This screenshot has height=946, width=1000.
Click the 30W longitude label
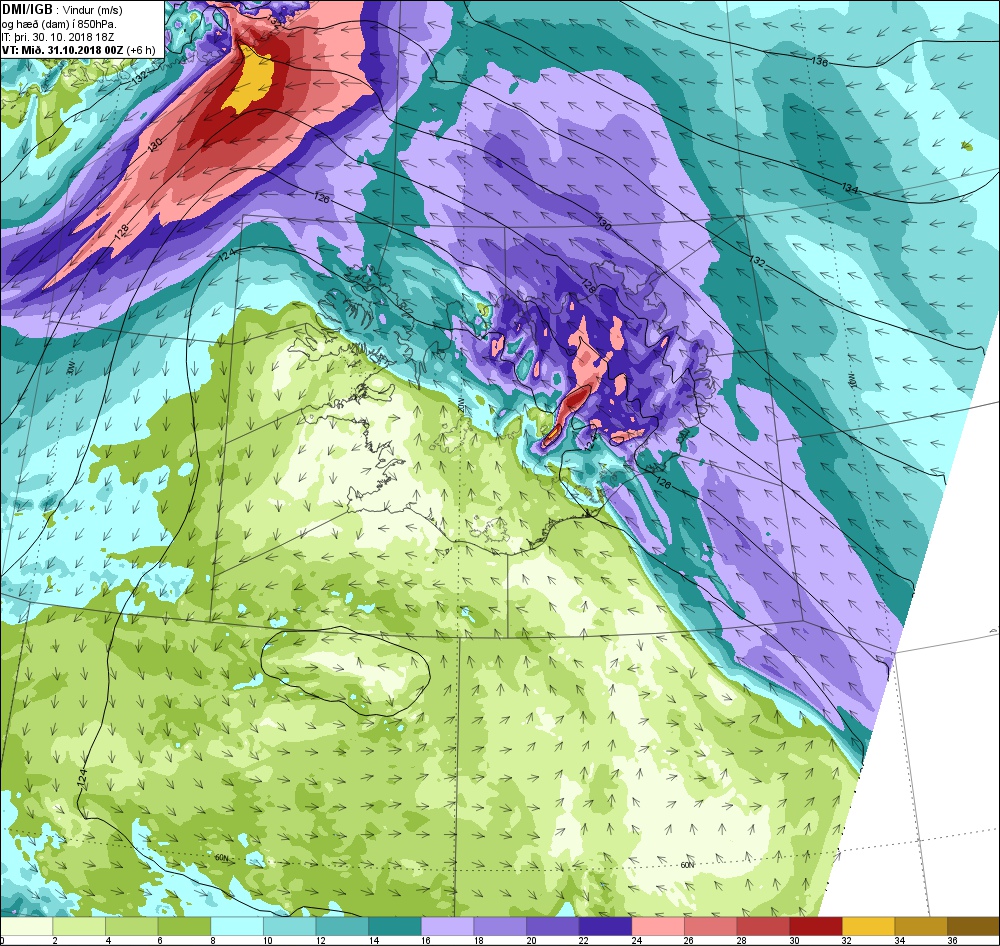(70, 369)
